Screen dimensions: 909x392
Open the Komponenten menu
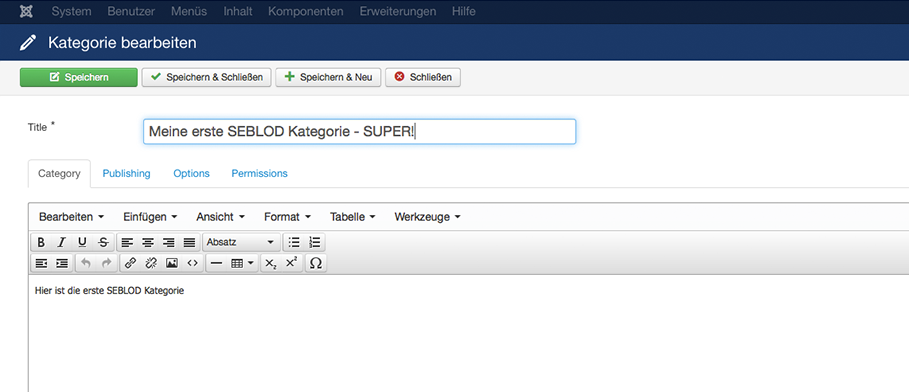[x=306, y=12]
